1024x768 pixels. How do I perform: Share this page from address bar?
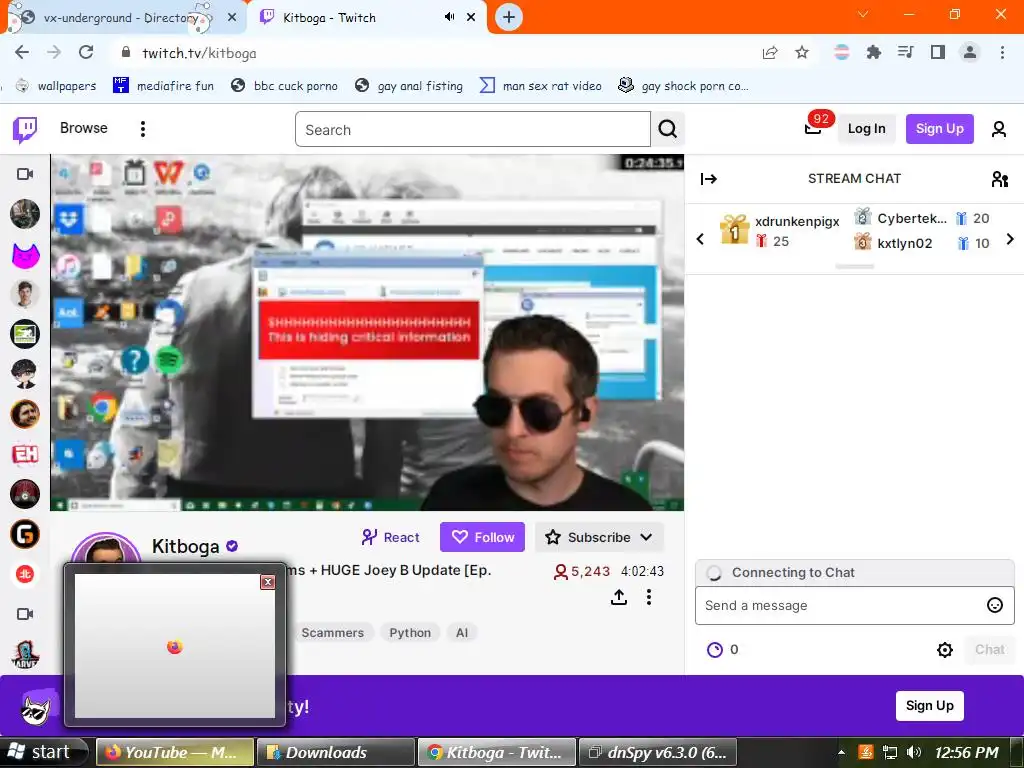pos(770,52)
